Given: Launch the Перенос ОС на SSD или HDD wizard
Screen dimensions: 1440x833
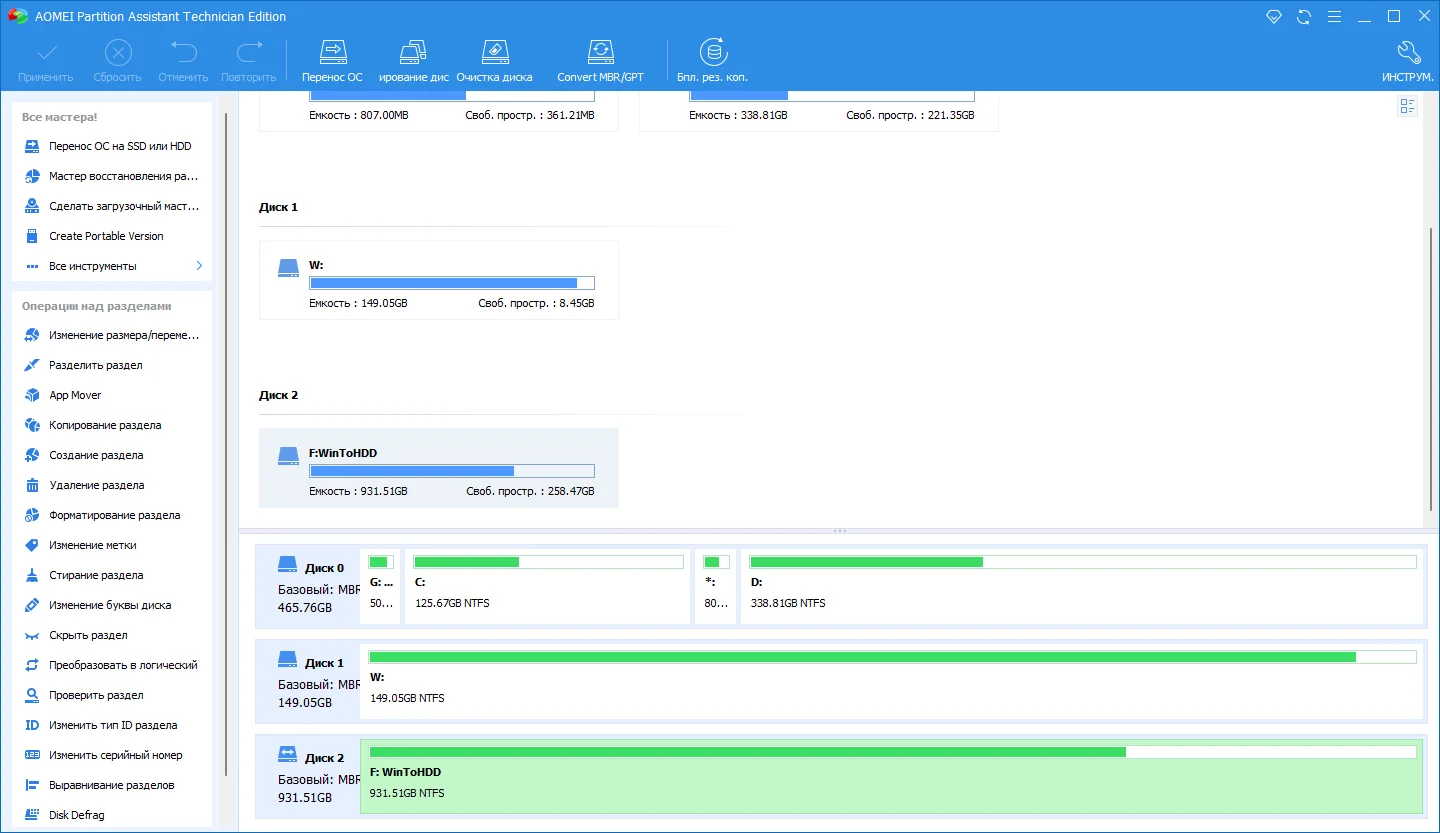Looking at the screenshot, I should click(110, 146).
